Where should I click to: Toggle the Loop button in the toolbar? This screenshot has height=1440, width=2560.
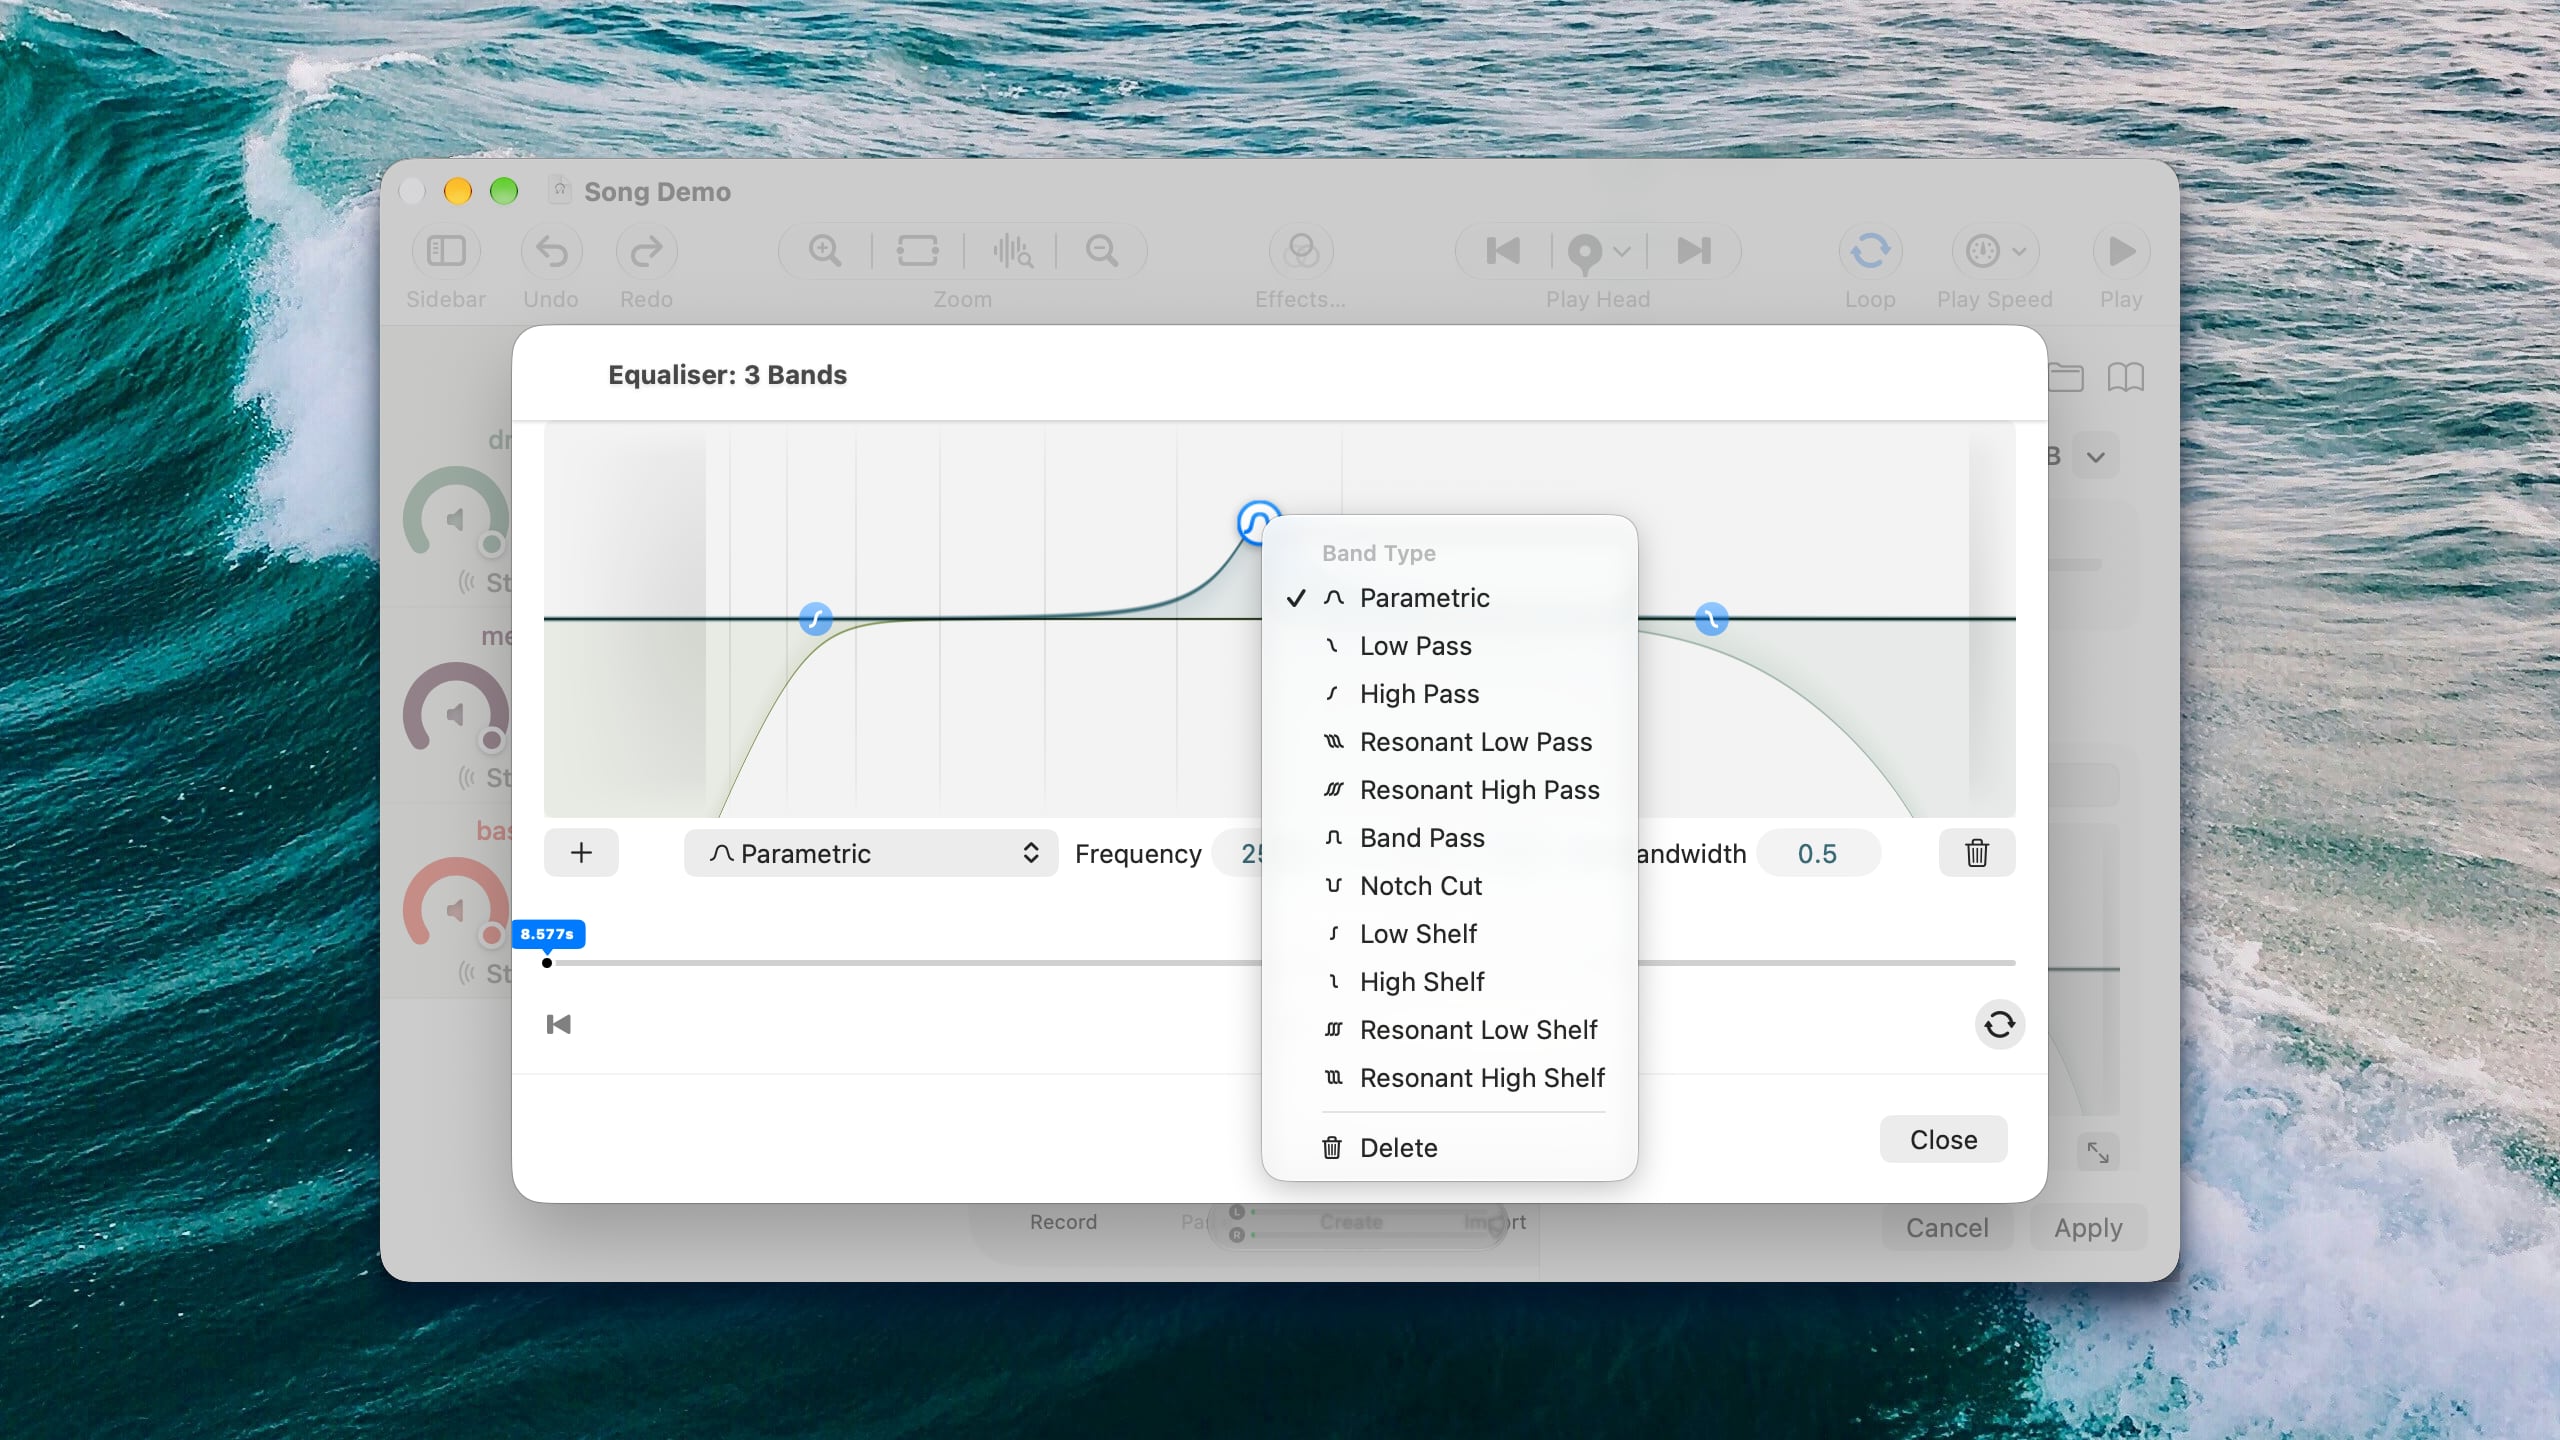1869,251
